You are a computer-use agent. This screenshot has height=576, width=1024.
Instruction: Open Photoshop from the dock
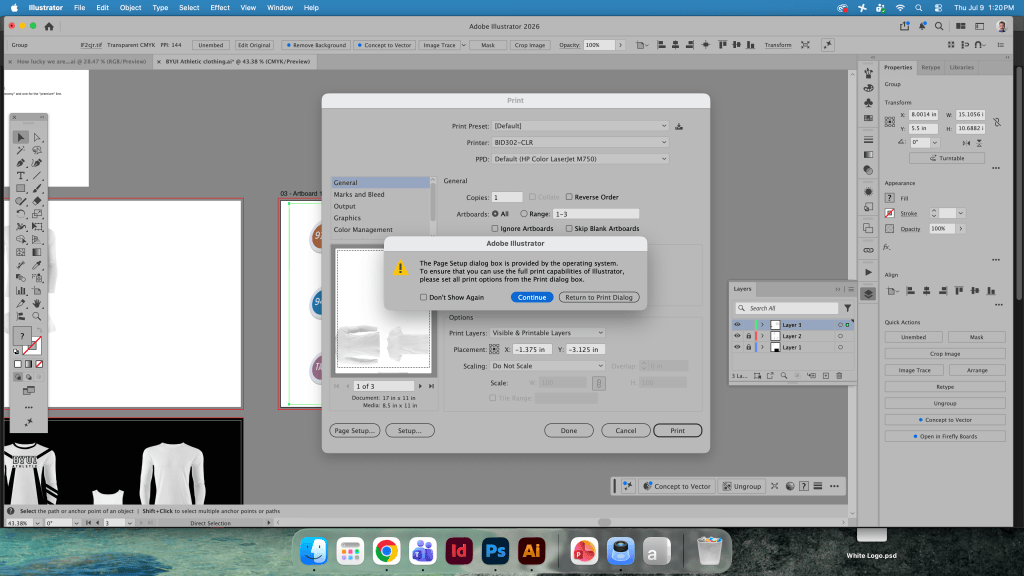tap(495, 551)
